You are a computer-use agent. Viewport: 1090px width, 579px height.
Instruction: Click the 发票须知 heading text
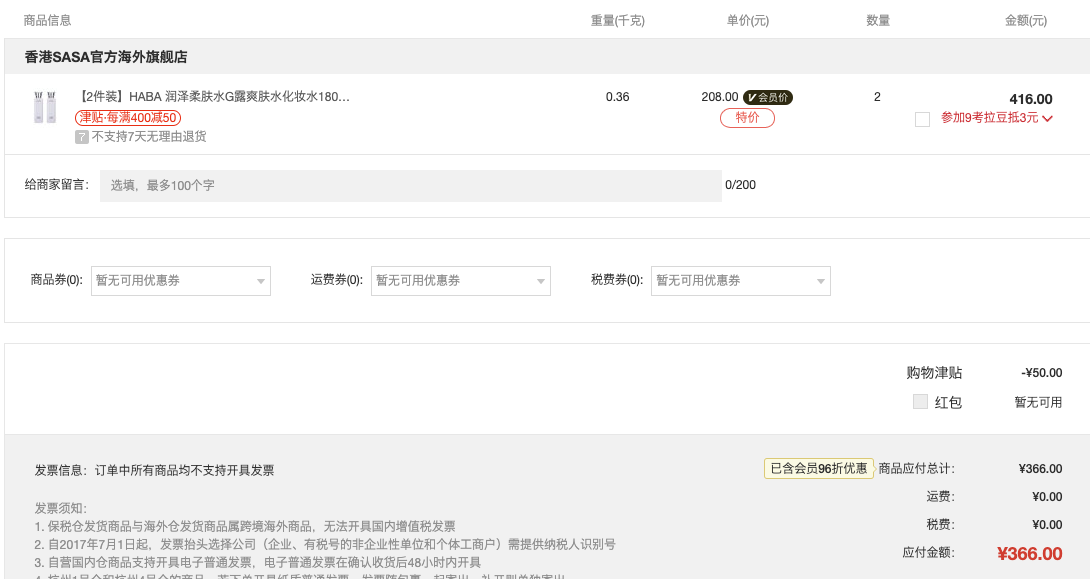(60, 509)
